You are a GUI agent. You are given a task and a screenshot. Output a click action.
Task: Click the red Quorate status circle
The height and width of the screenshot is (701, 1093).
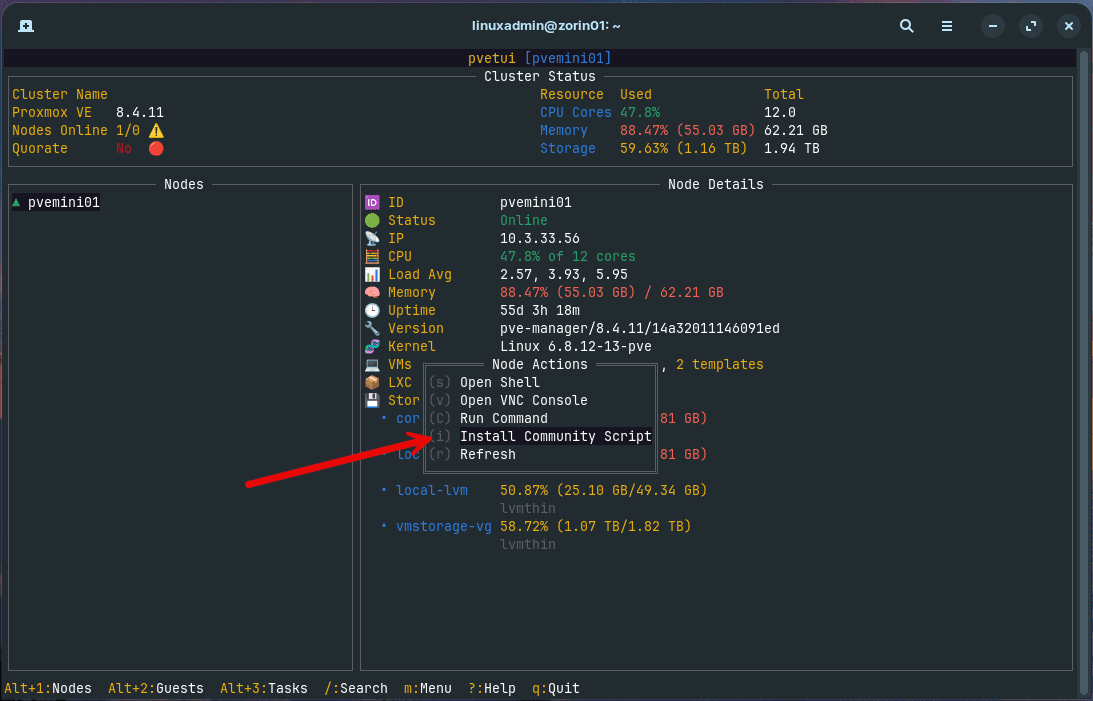155,148
